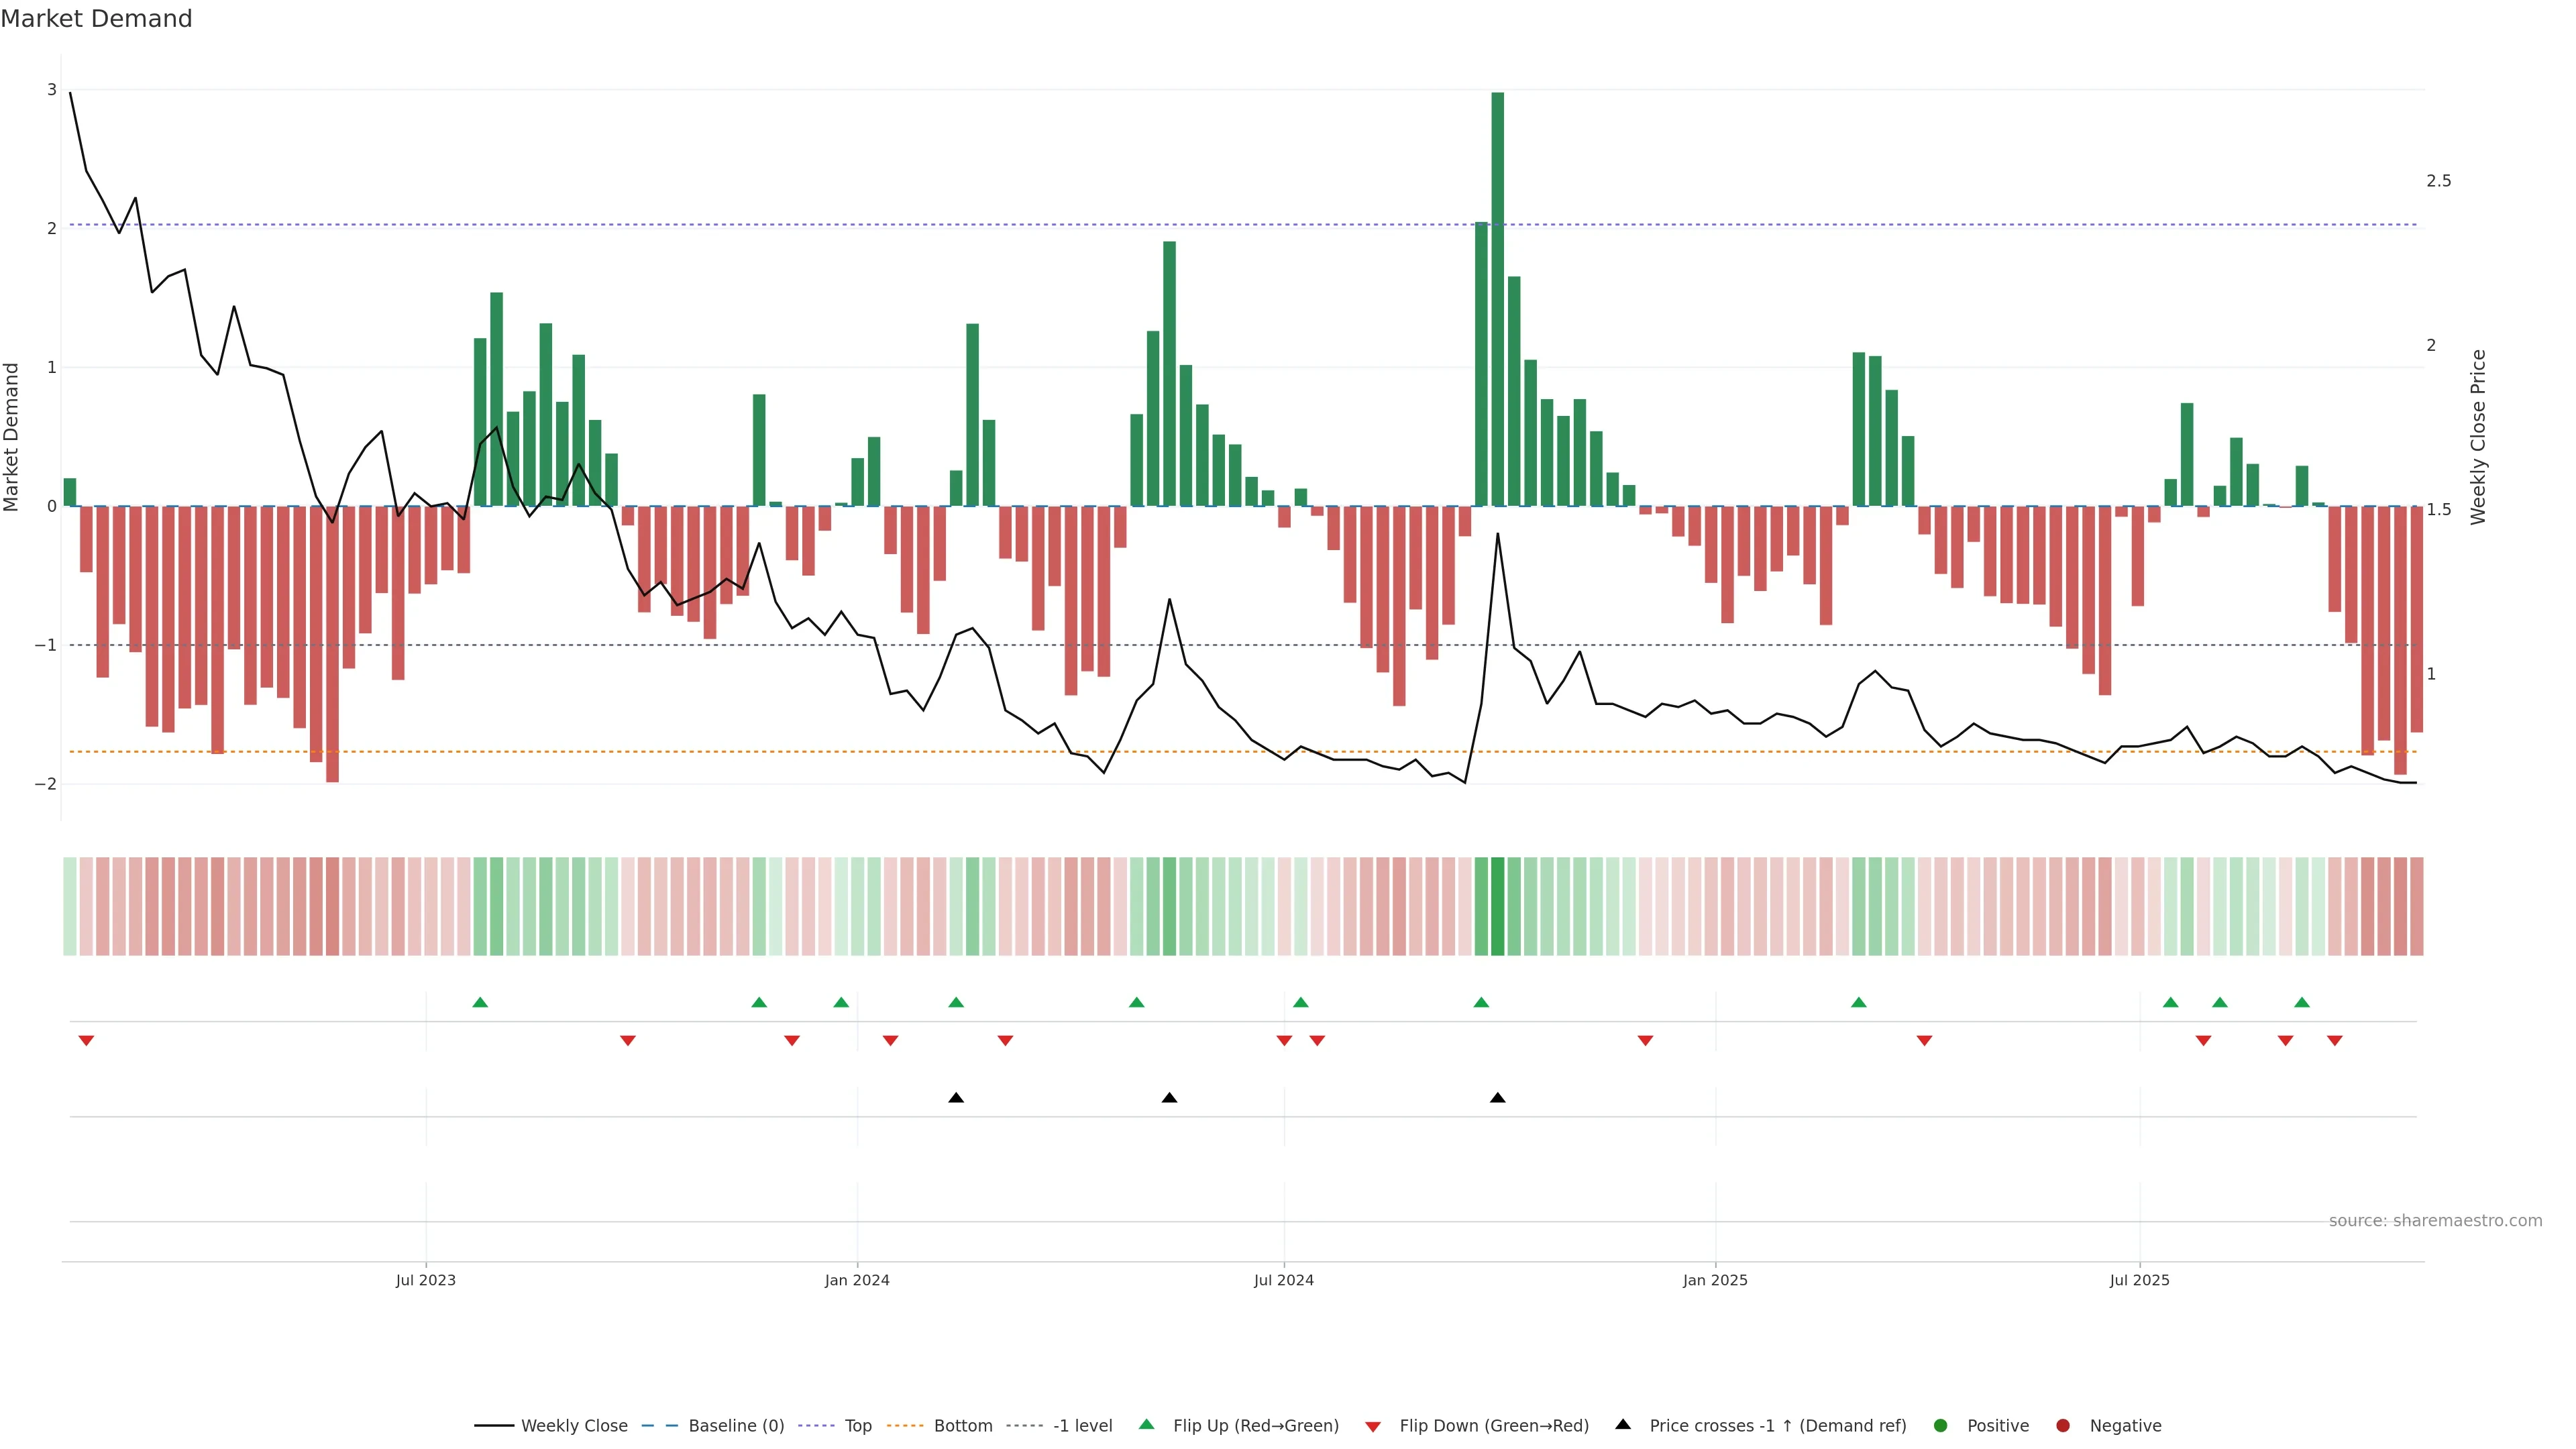Click the Weekly Close Price axis title

2478,437
